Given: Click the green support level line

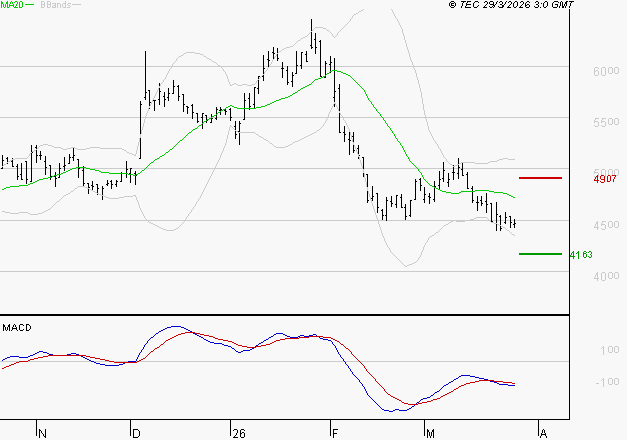Looking at the screenshot, I should pos(540,254).
